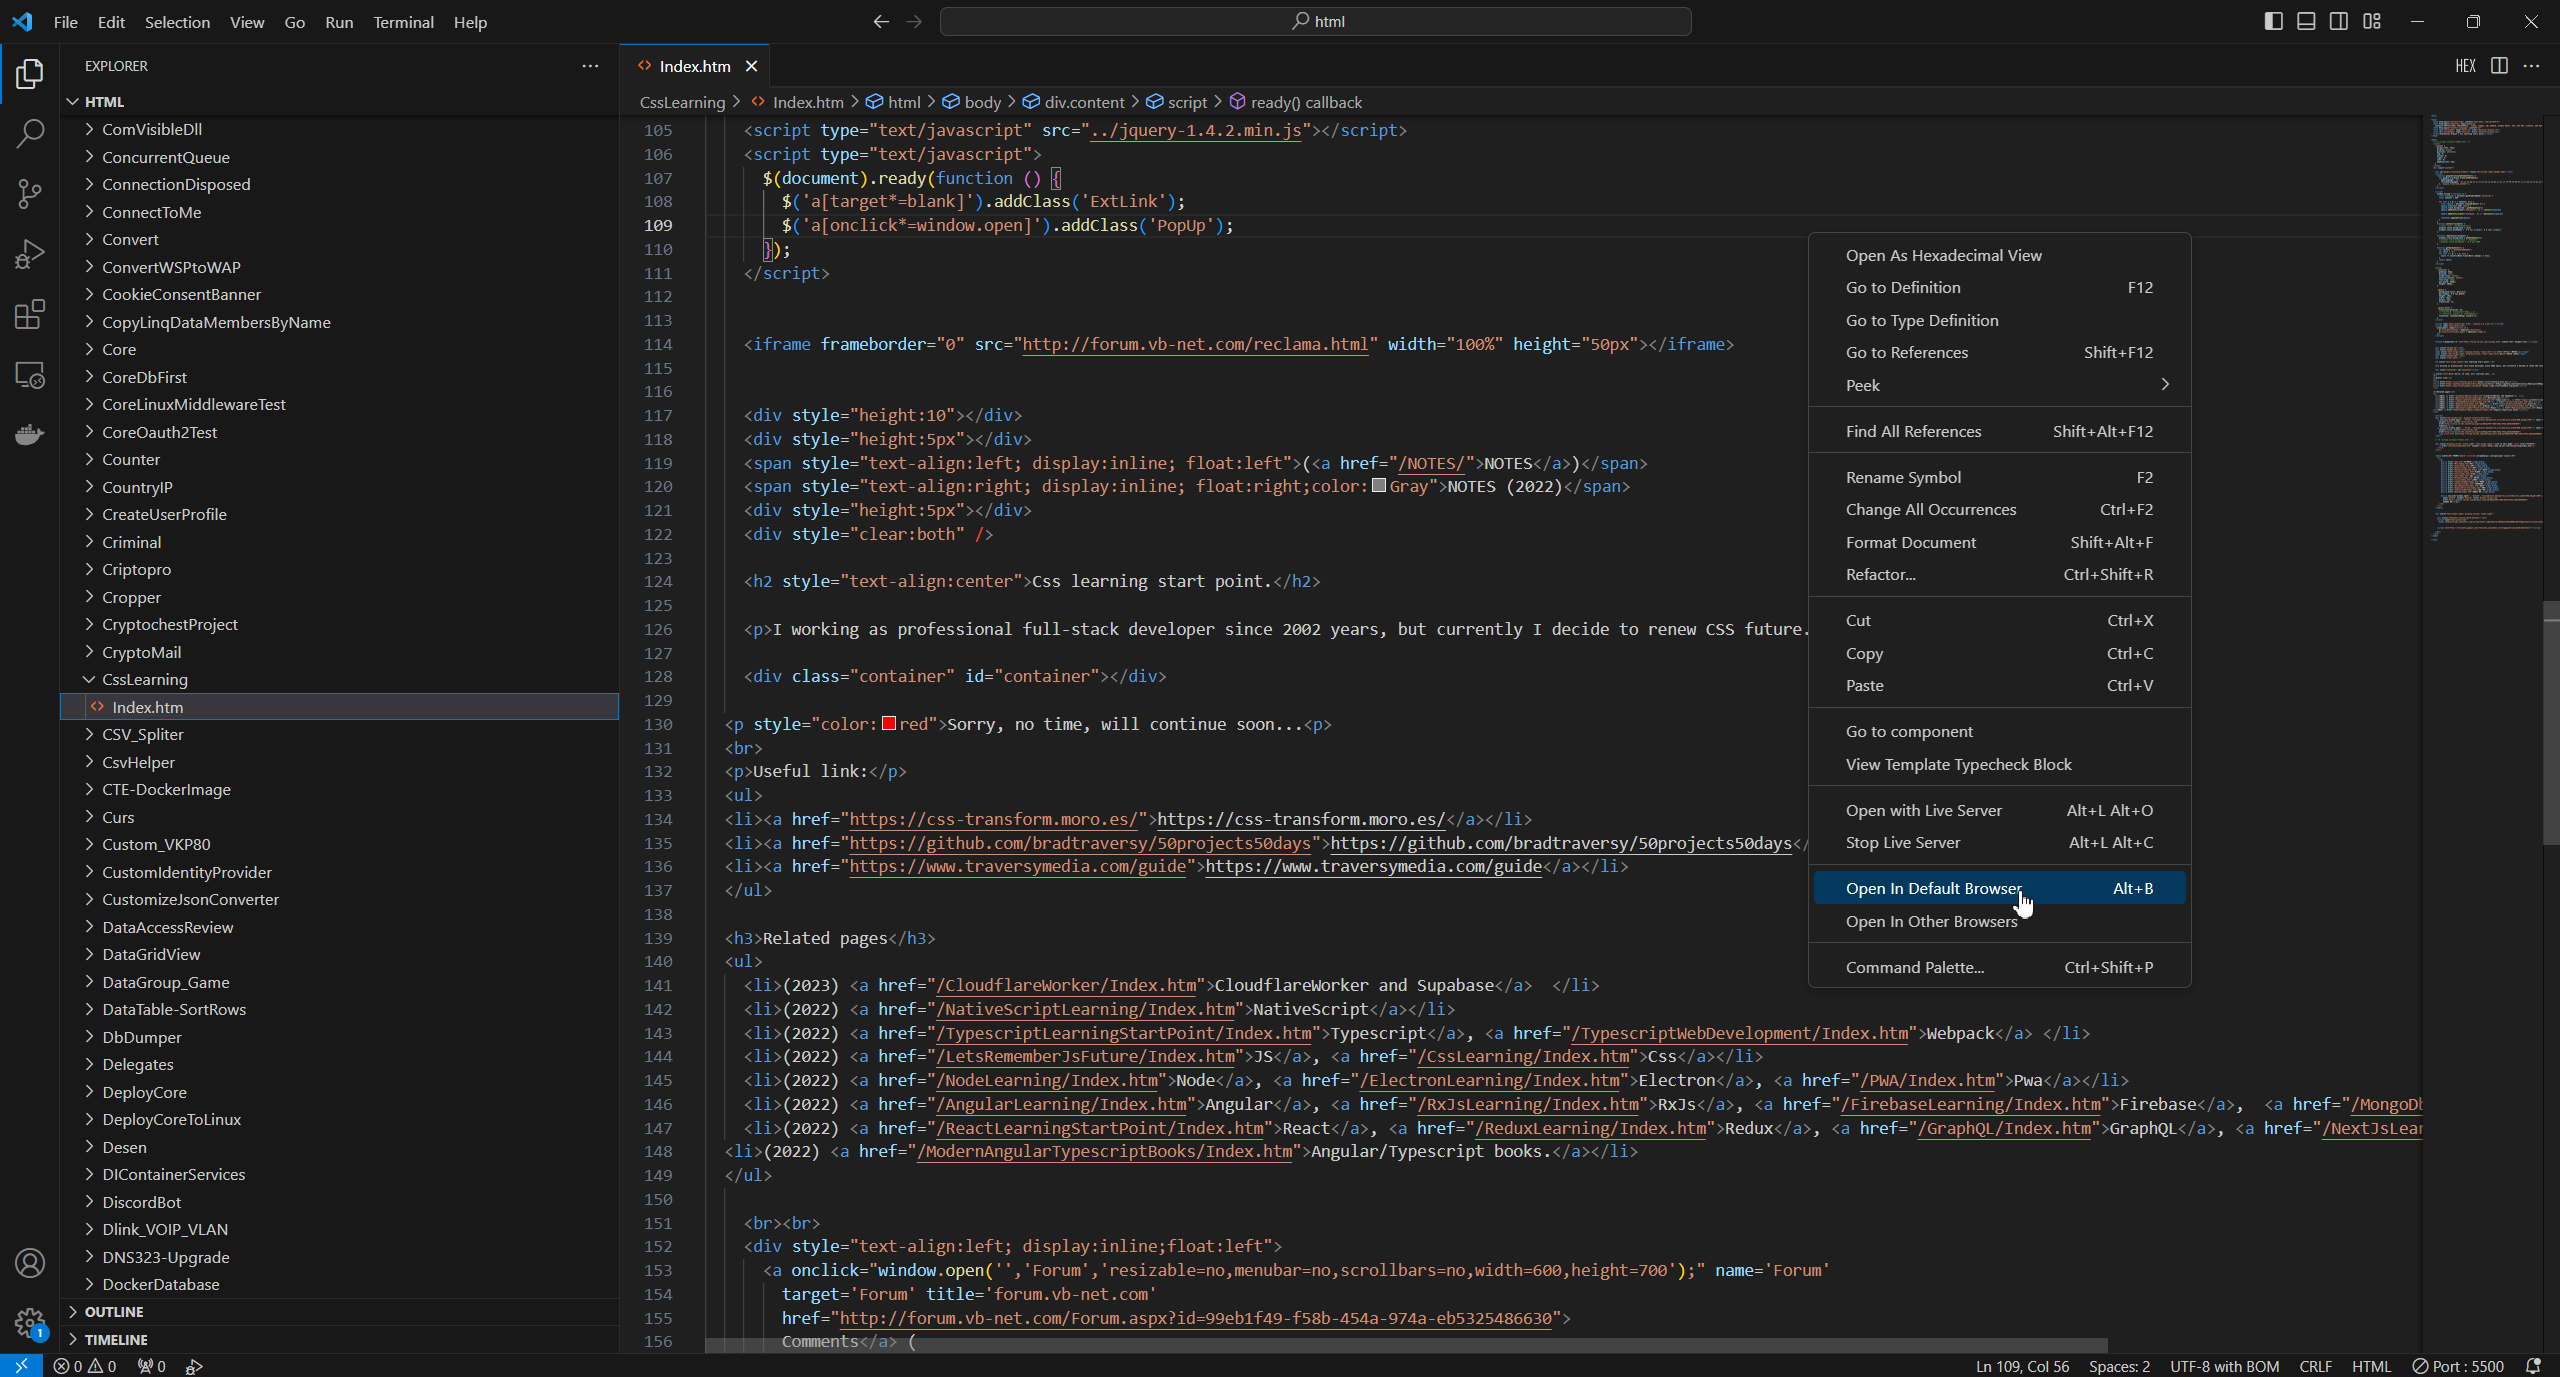
Task: Click Port : 5500 Live Server status
Action: coord(2458,1366)
